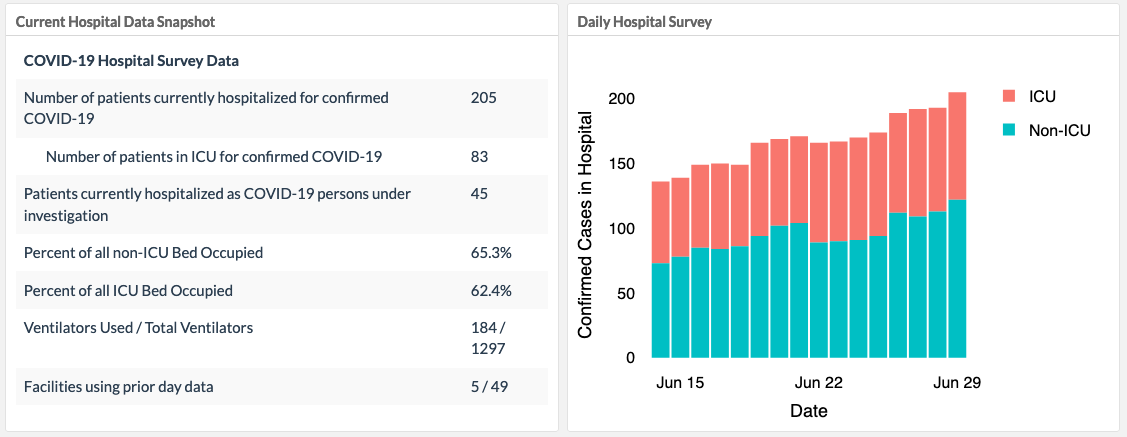Screen dimensions: 1127x437
Task: Click the Jun 29 x-axis label
Action: pos(956,382)
